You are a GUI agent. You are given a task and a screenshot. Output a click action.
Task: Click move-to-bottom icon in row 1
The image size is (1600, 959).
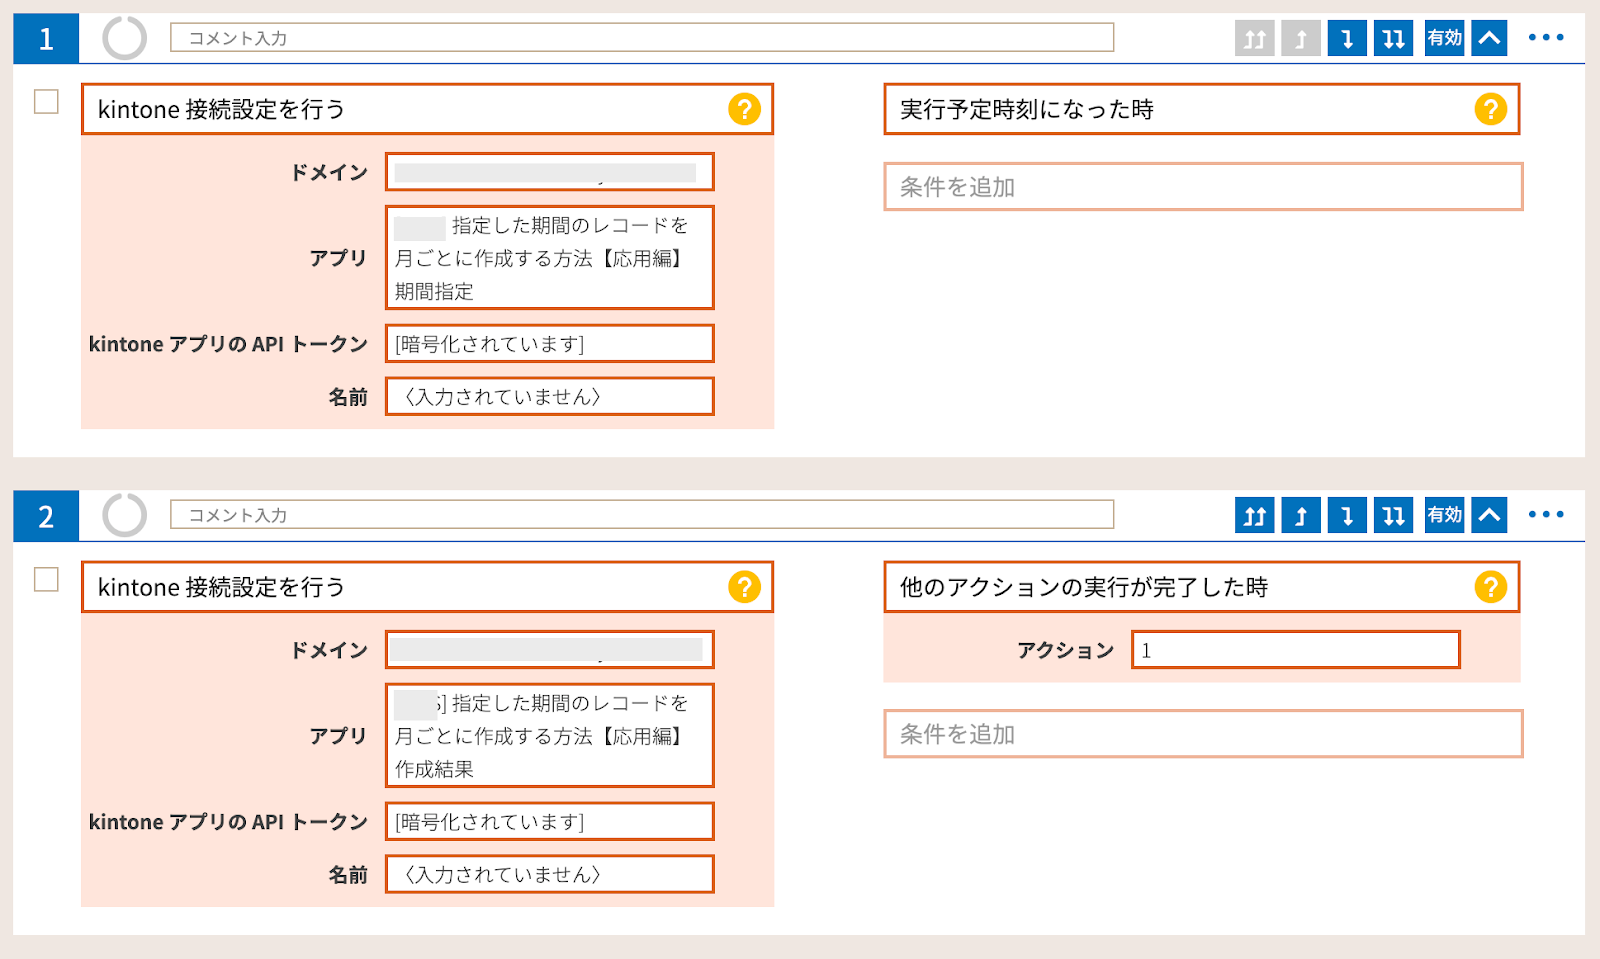pyautogui.click(x=1393, y=38)
